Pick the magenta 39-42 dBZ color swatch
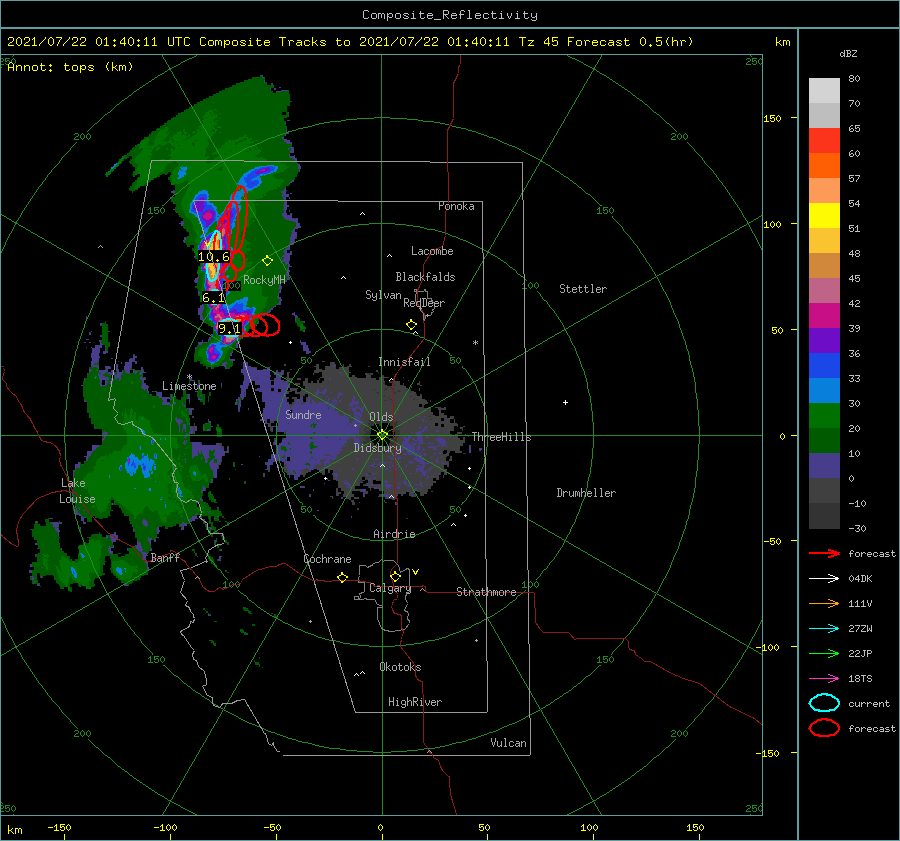Image resolution: width=900 pixels, height=841 pixels. (x=824, y=315)
